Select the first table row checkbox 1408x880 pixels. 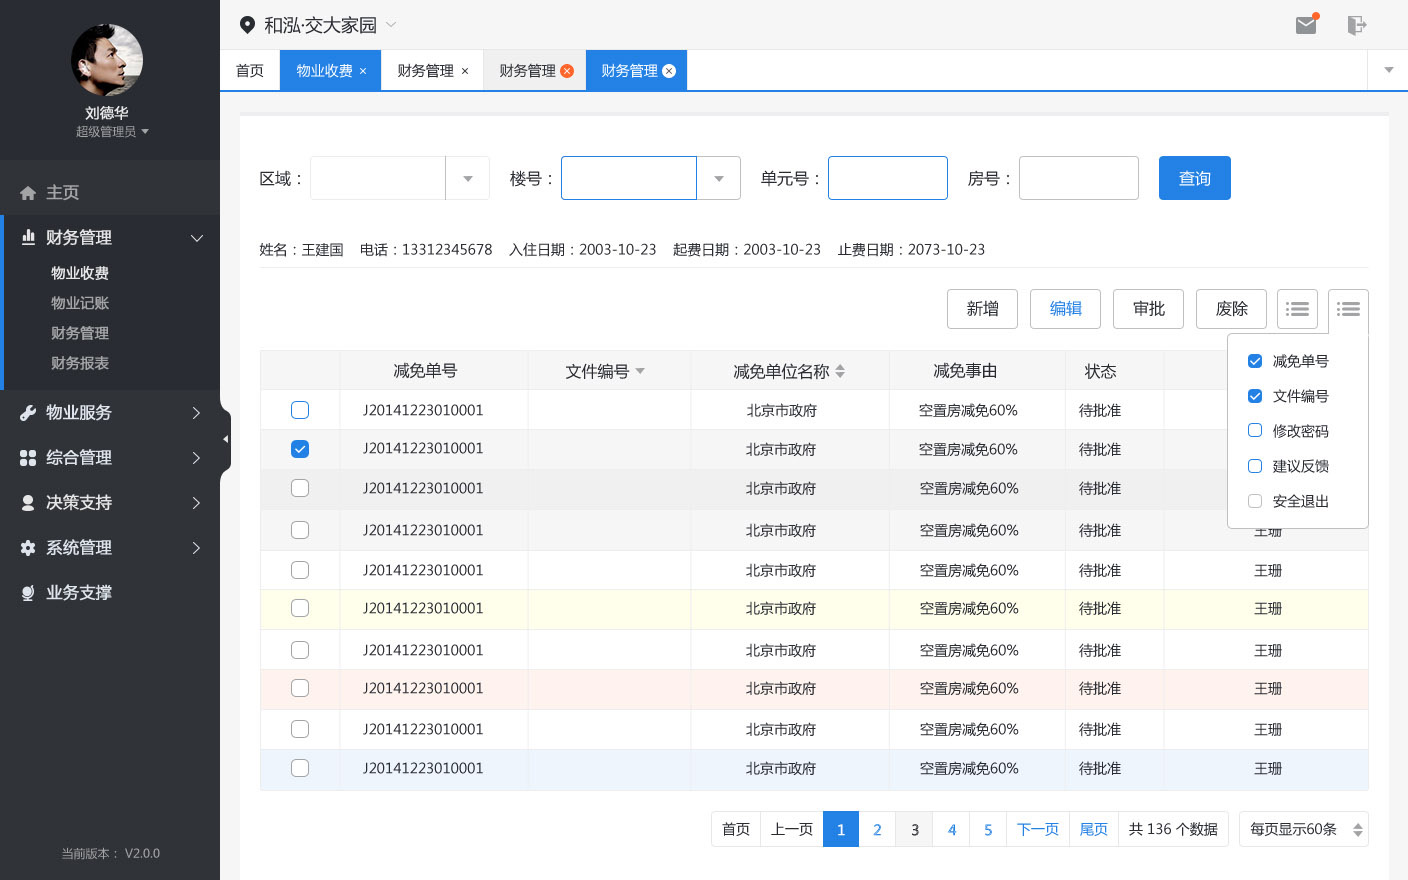pos(300,409)
